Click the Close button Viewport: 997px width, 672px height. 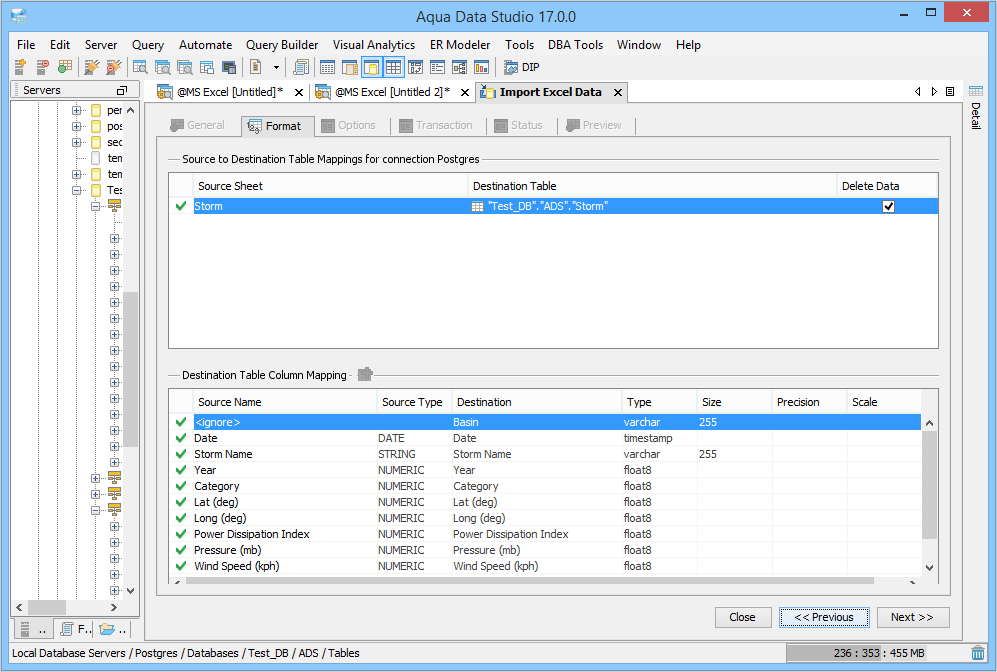(x=742, y=617)
